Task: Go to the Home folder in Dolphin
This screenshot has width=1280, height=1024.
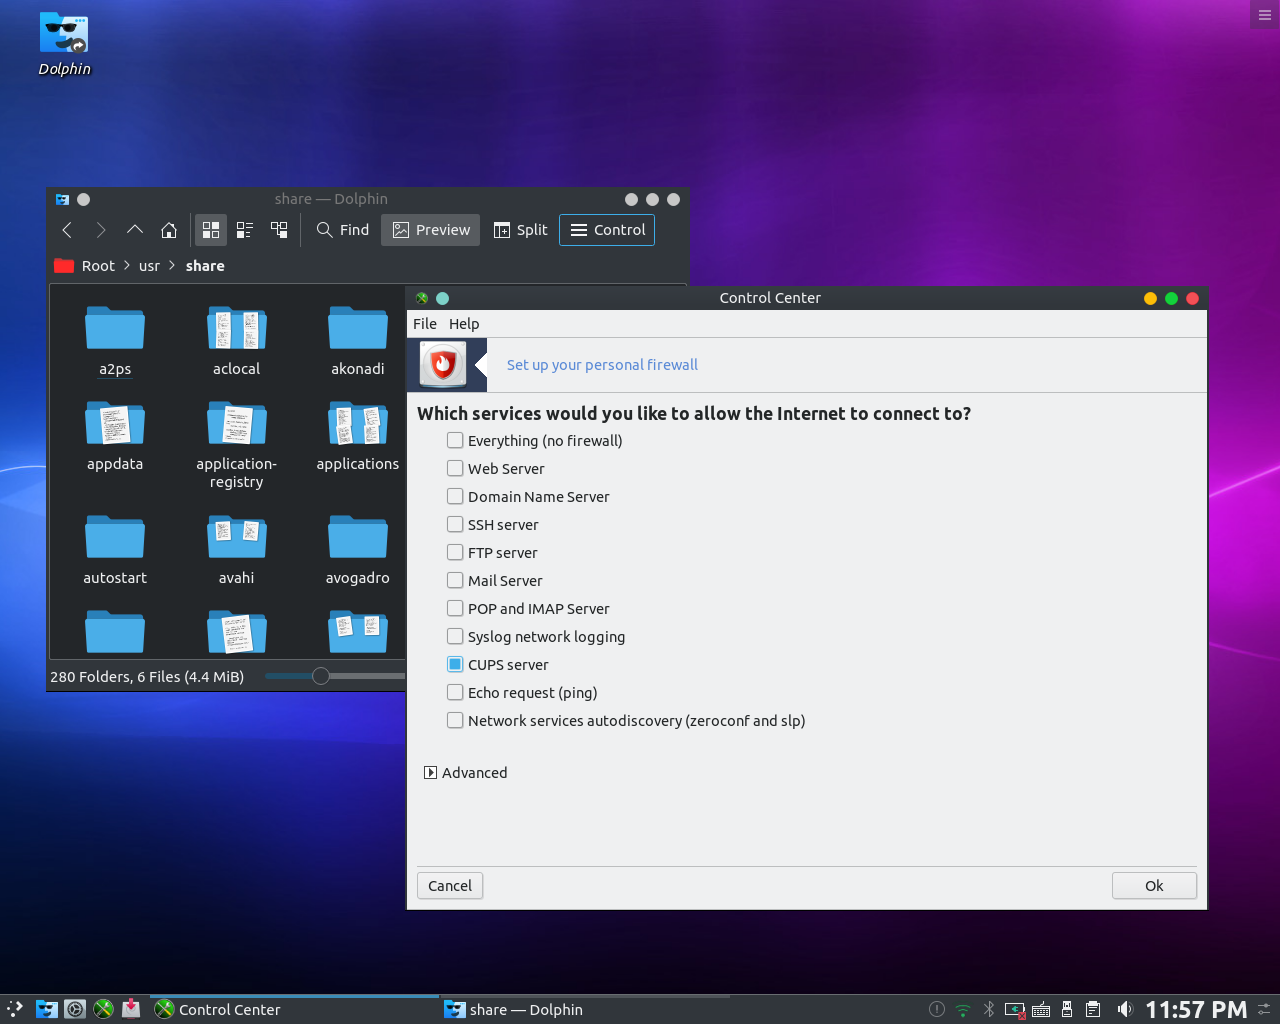Action: point(169,230)
